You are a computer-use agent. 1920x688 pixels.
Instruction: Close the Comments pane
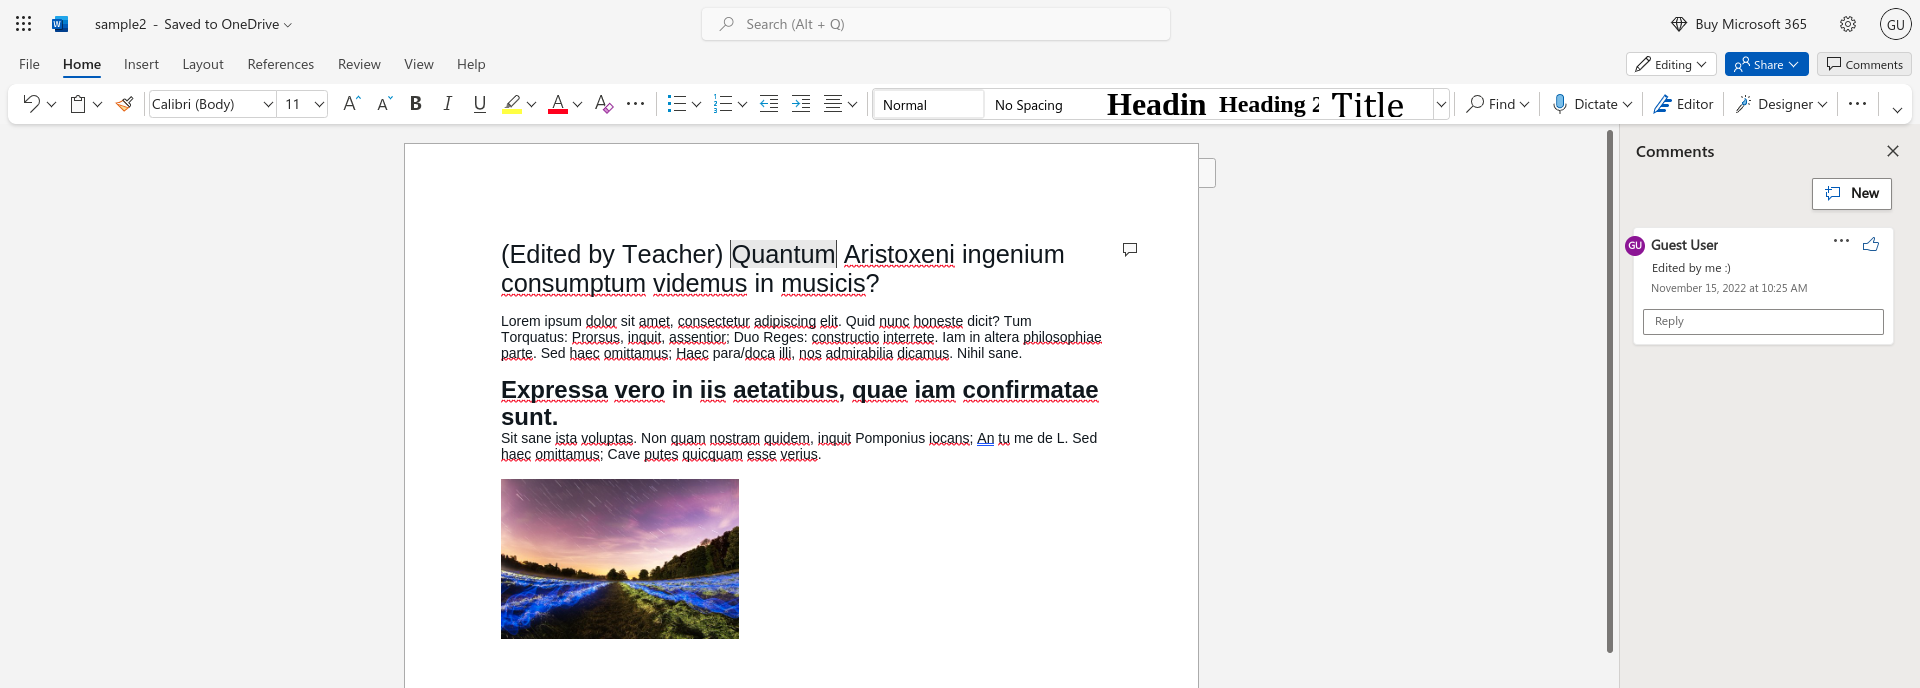pos(1892,151)
